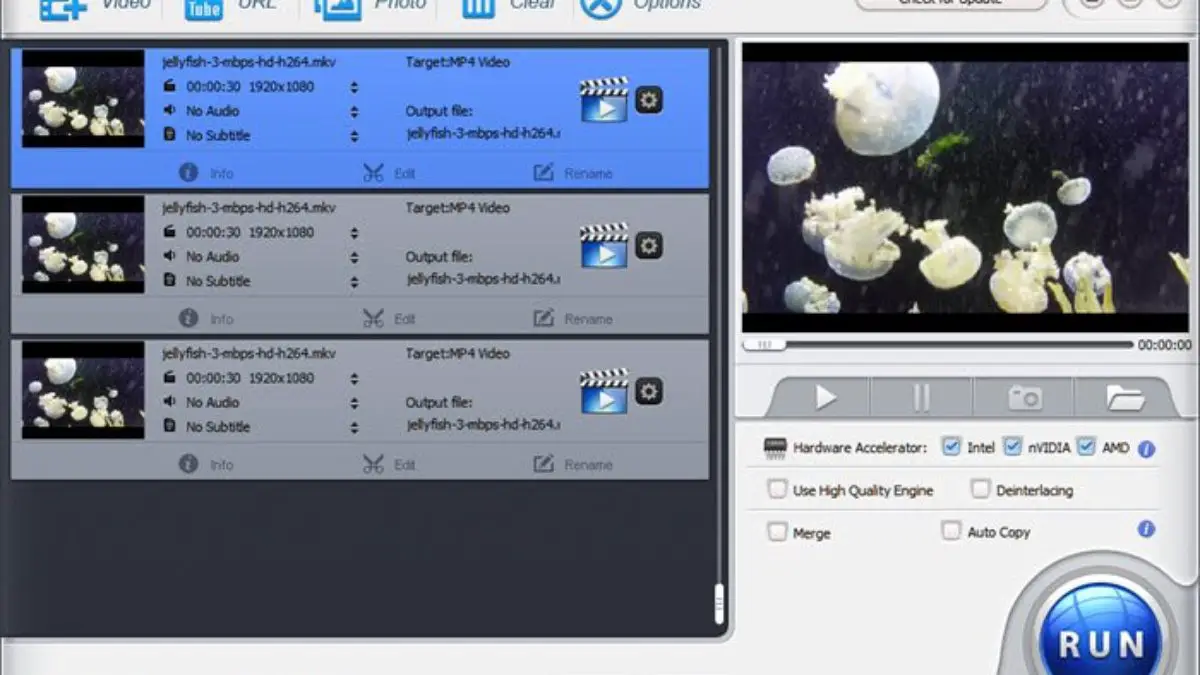Viewport: 1200px width, 675px height.
Task: Click the output file name in the blue item
Action: [x=484, y=134]
